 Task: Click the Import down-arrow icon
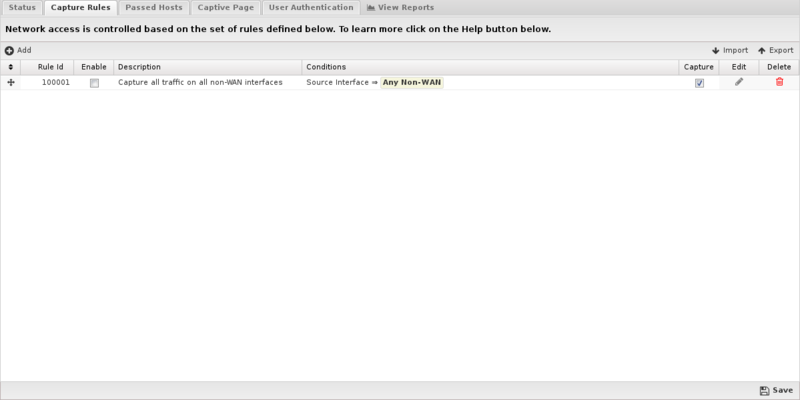[715, 51]
